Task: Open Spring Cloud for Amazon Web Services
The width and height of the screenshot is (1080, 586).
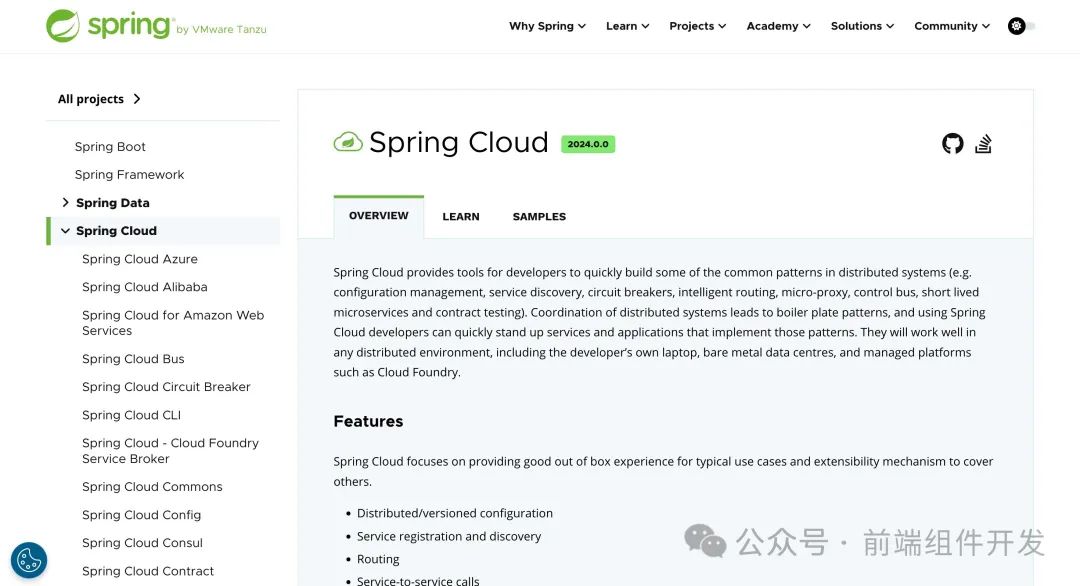Action: (173, 323)
